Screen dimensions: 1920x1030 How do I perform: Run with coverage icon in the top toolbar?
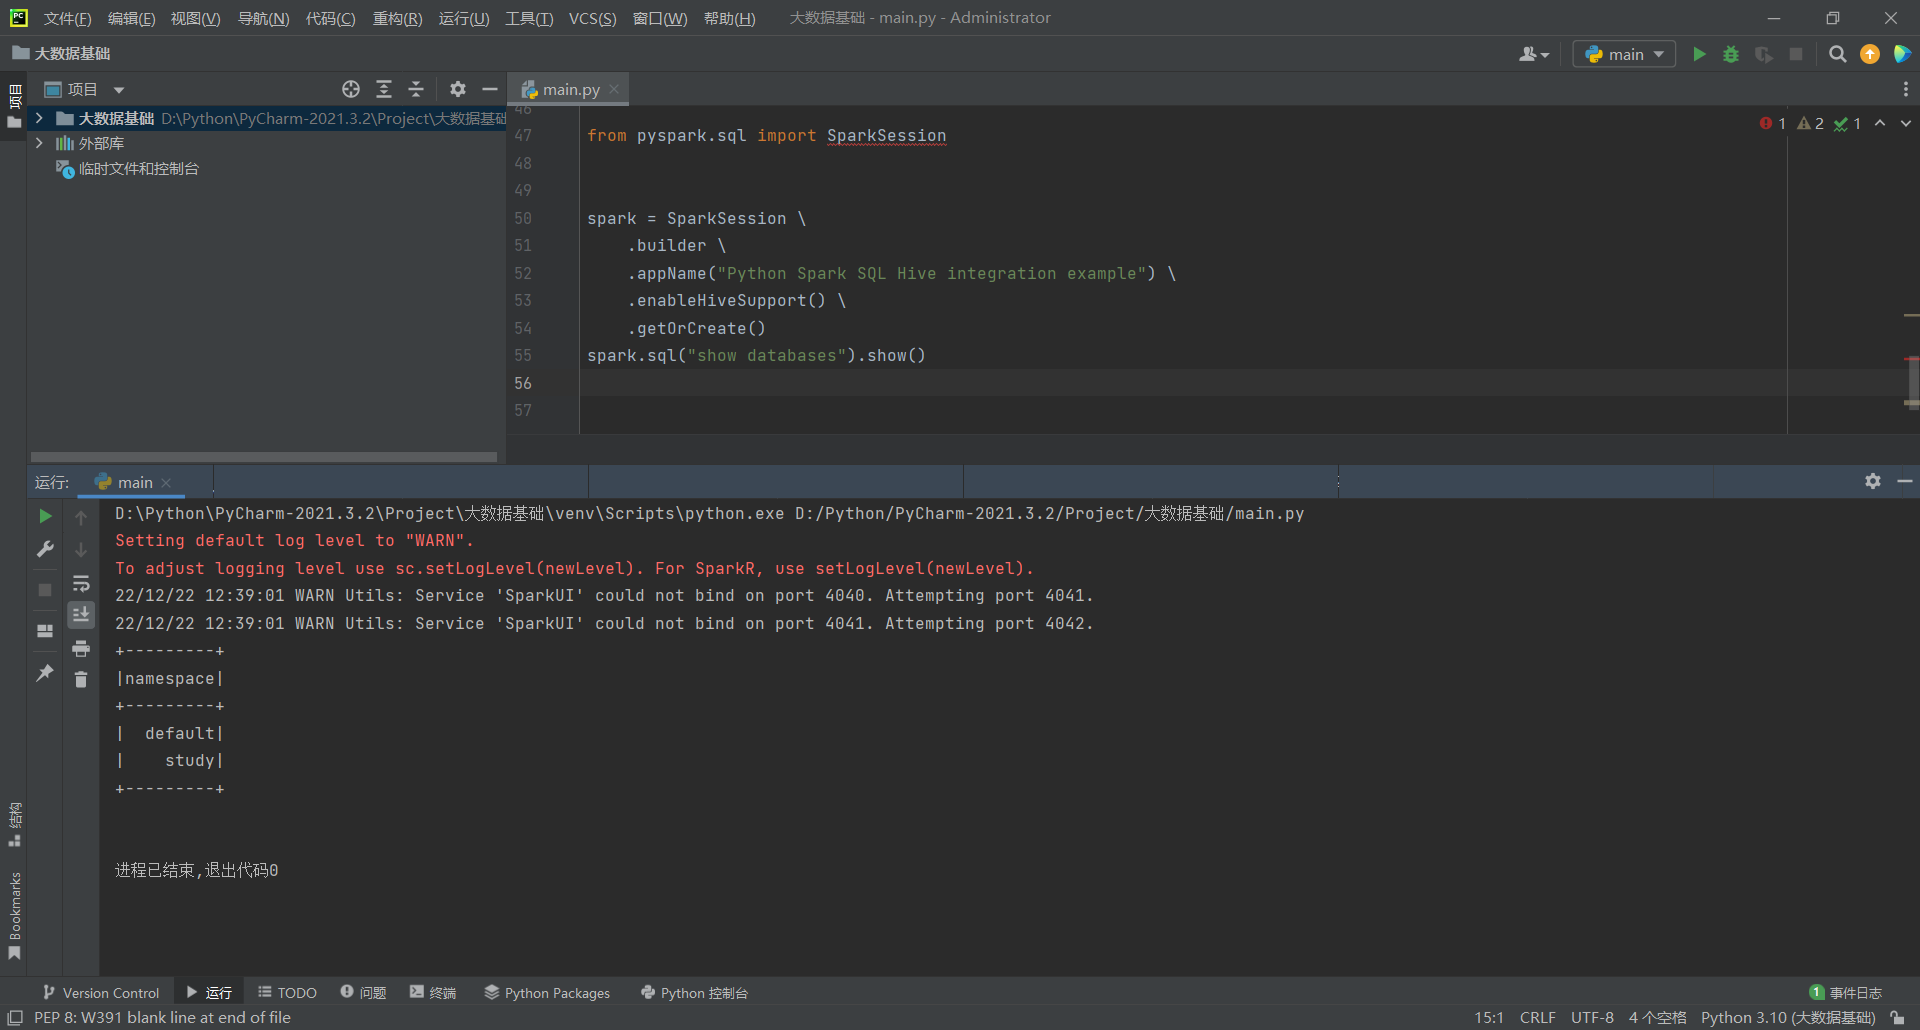tap(1764, 54)
